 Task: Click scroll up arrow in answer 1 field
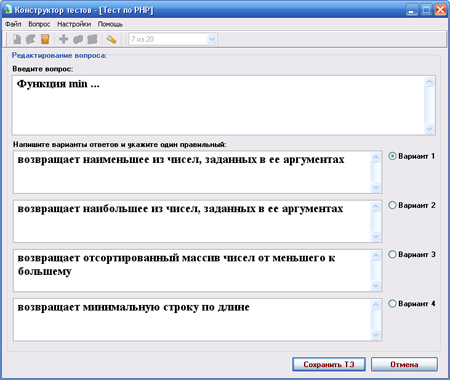coord(376,157)
